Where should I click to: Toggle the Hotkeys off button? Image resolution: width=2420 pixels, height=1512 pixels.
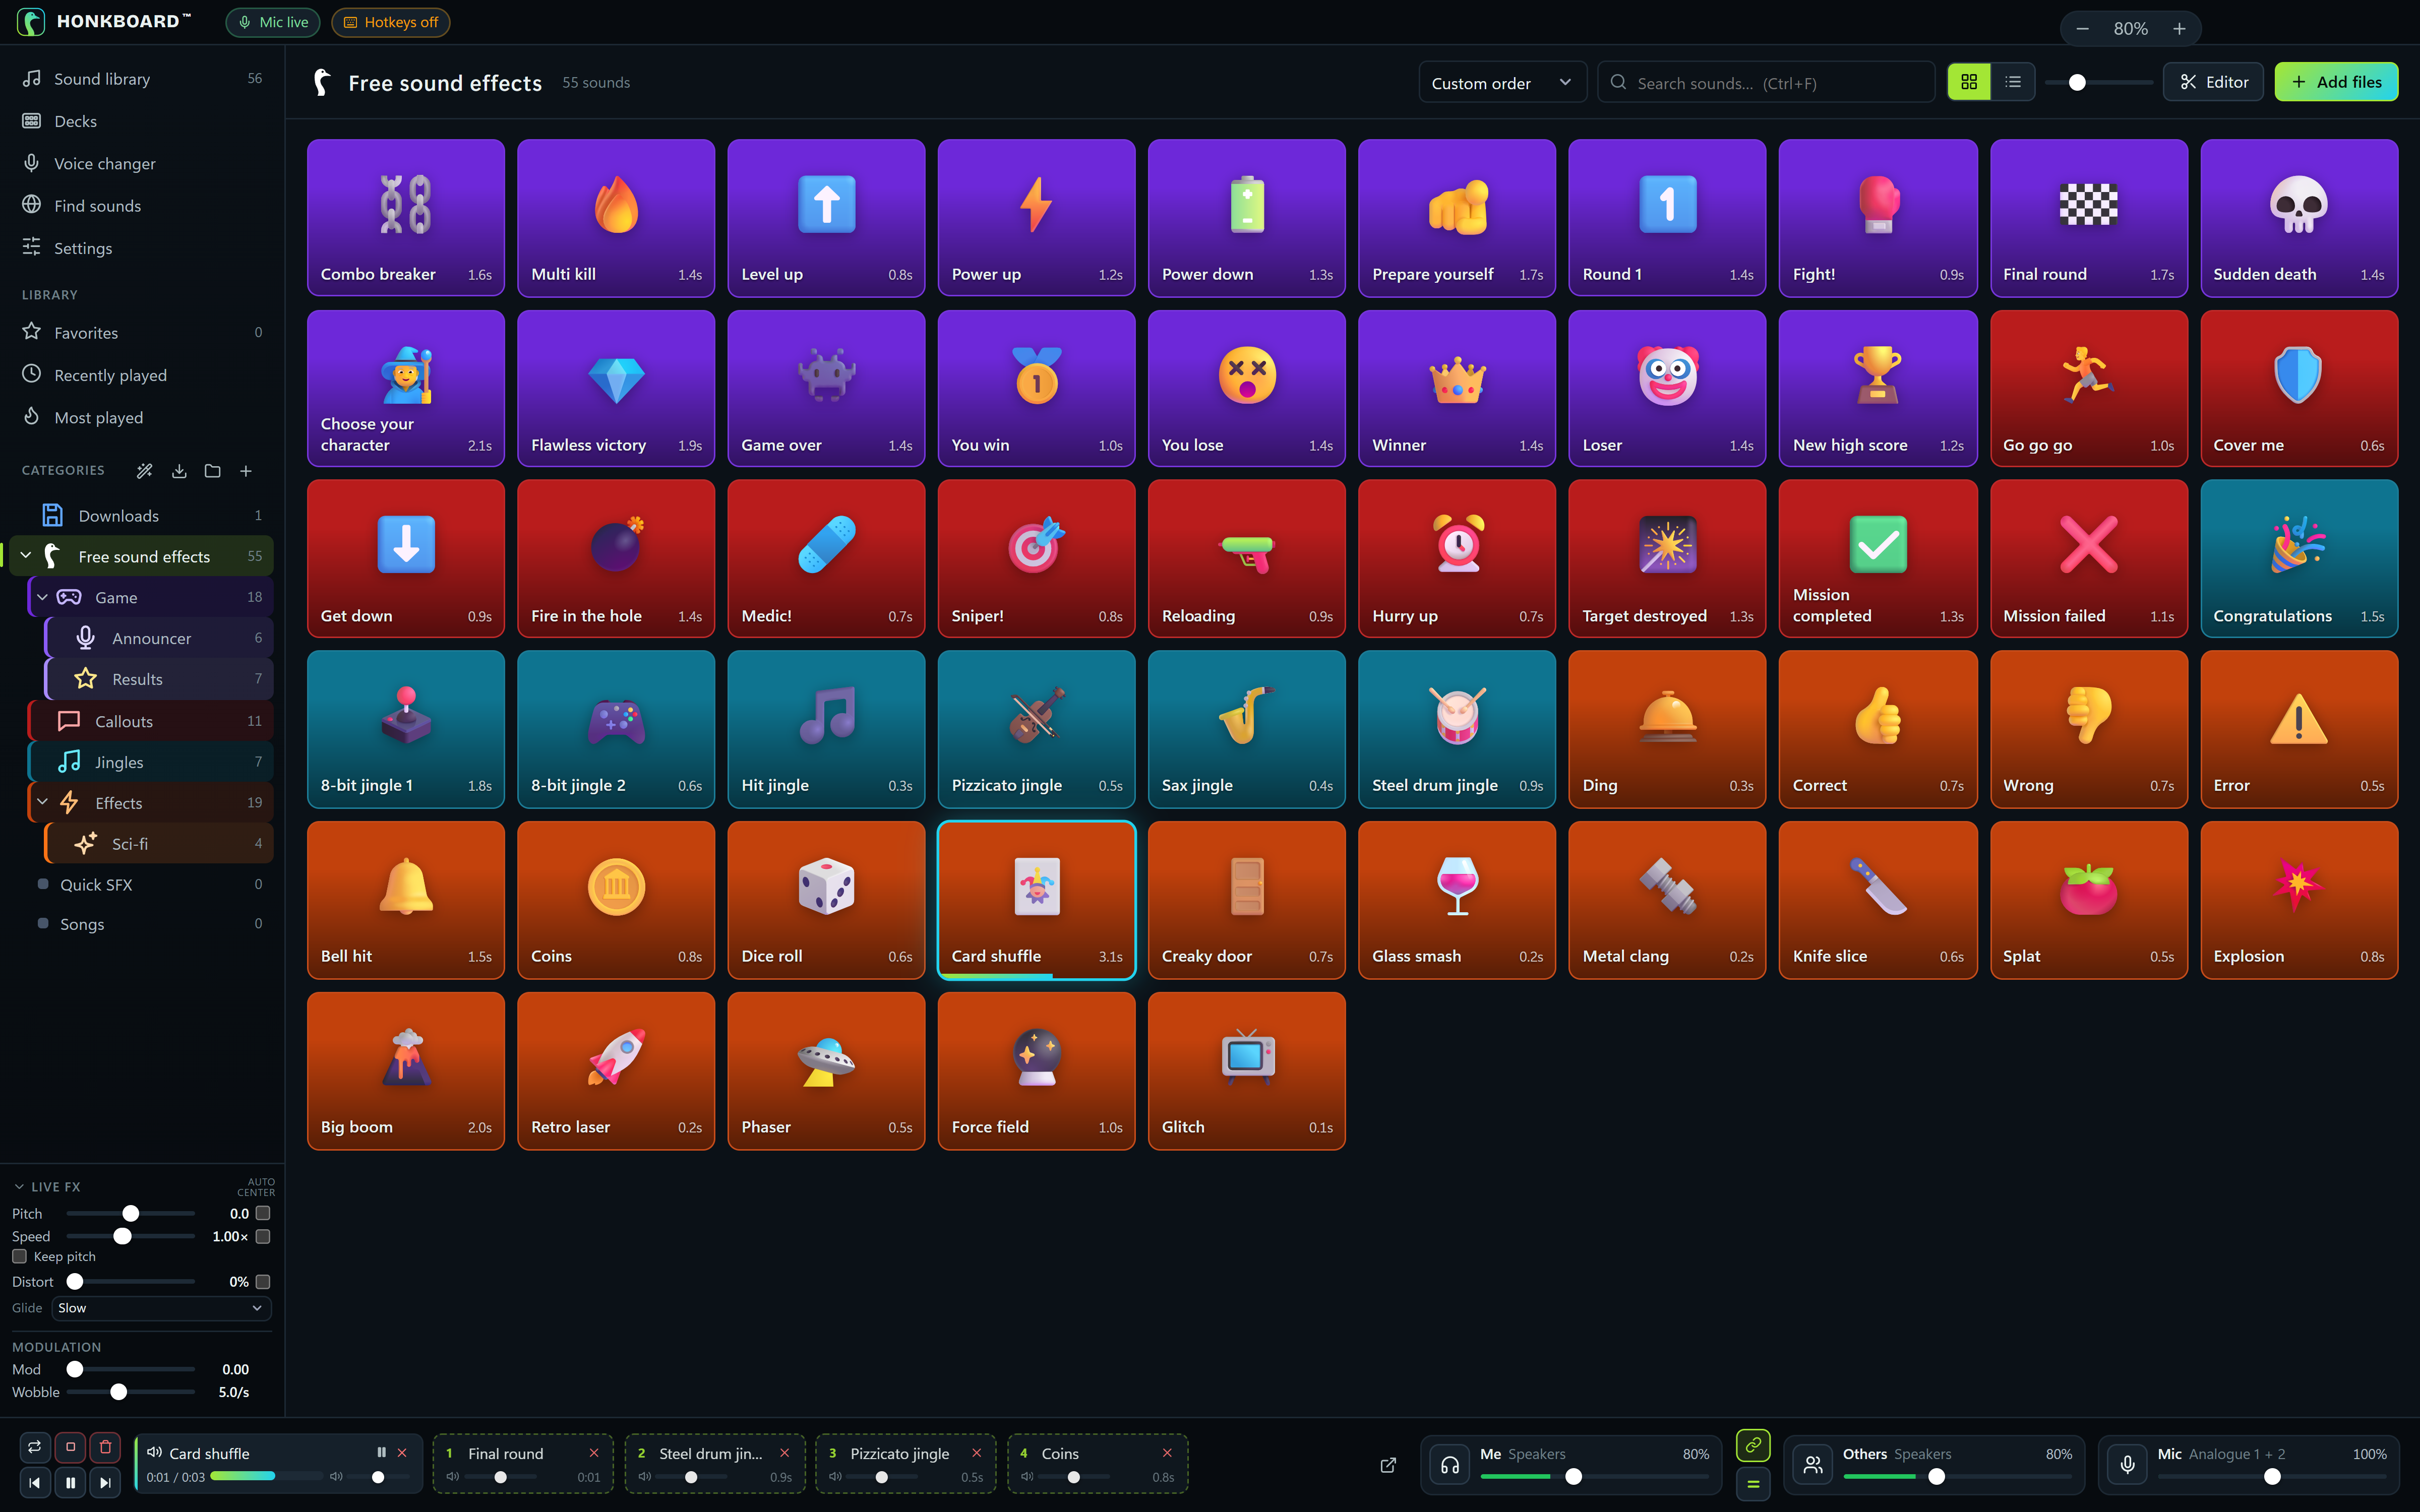[391, 22]
